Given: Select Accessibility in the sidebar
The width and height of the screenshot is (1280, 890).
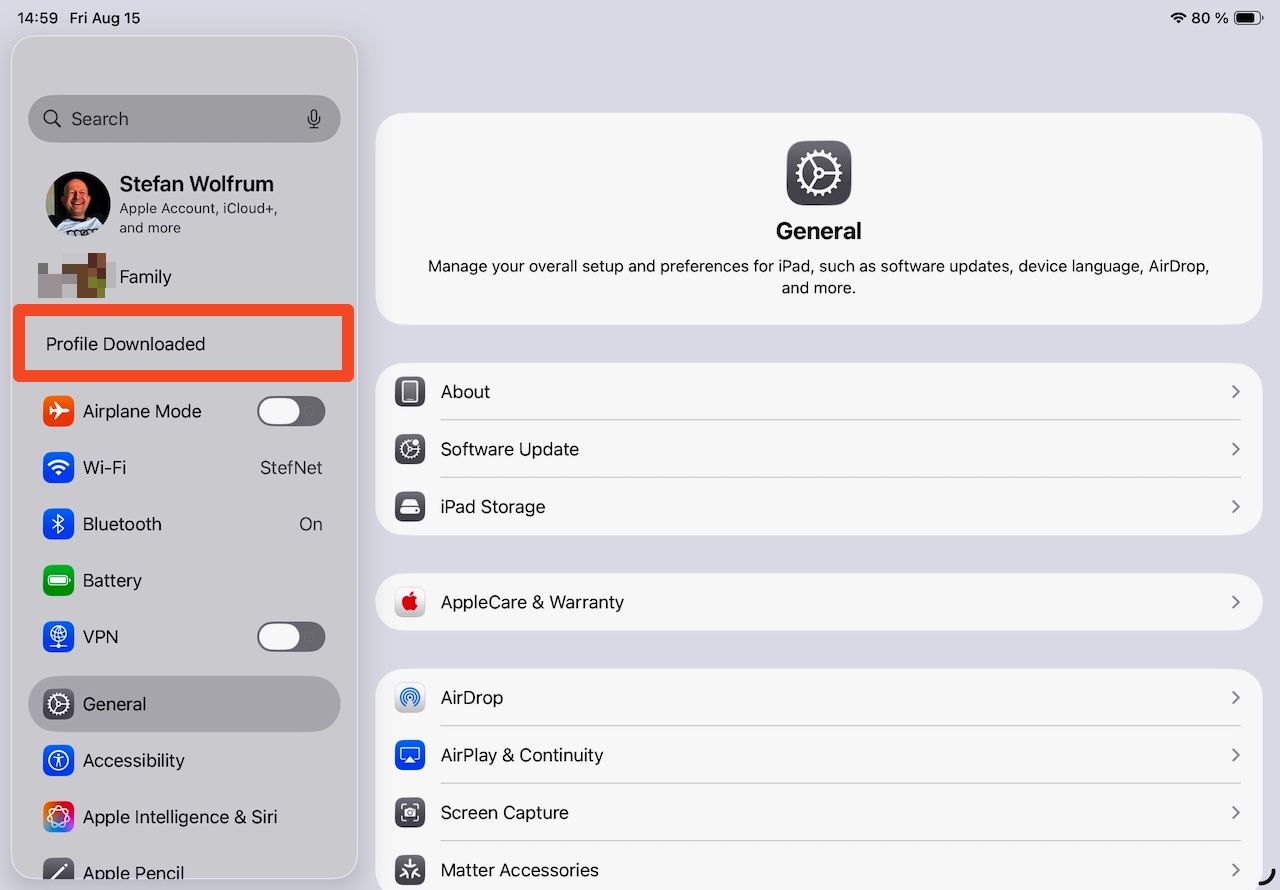Looking at the screenshot, I should (x=184, y=760).
